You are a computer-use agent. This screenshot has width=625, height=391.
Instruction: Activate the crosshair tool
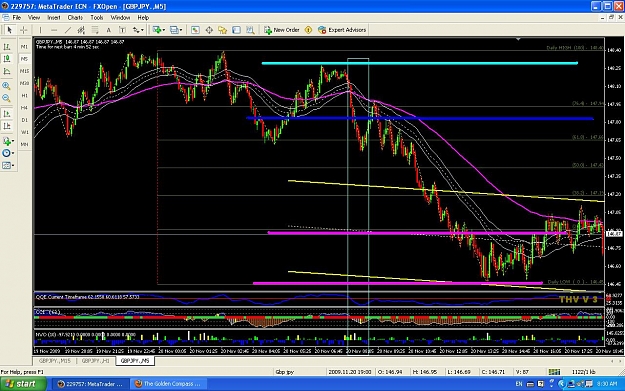pos(24,30)
